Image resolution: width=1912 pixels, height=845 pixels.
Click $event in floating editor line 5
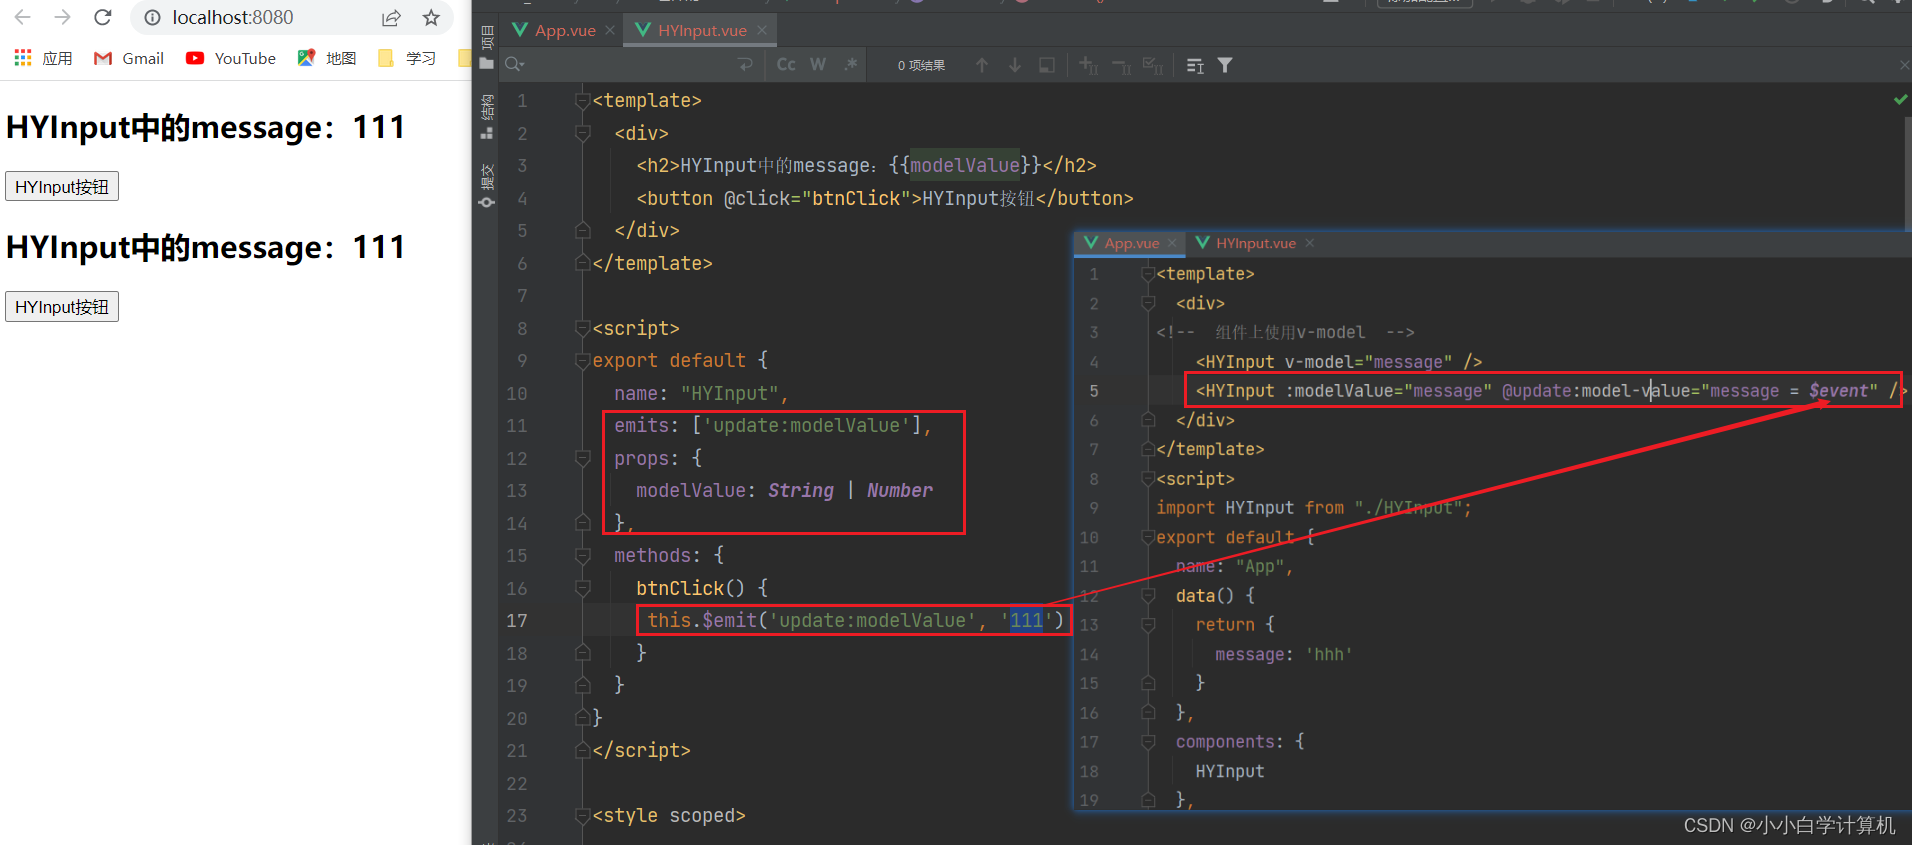coord(1838,391)
